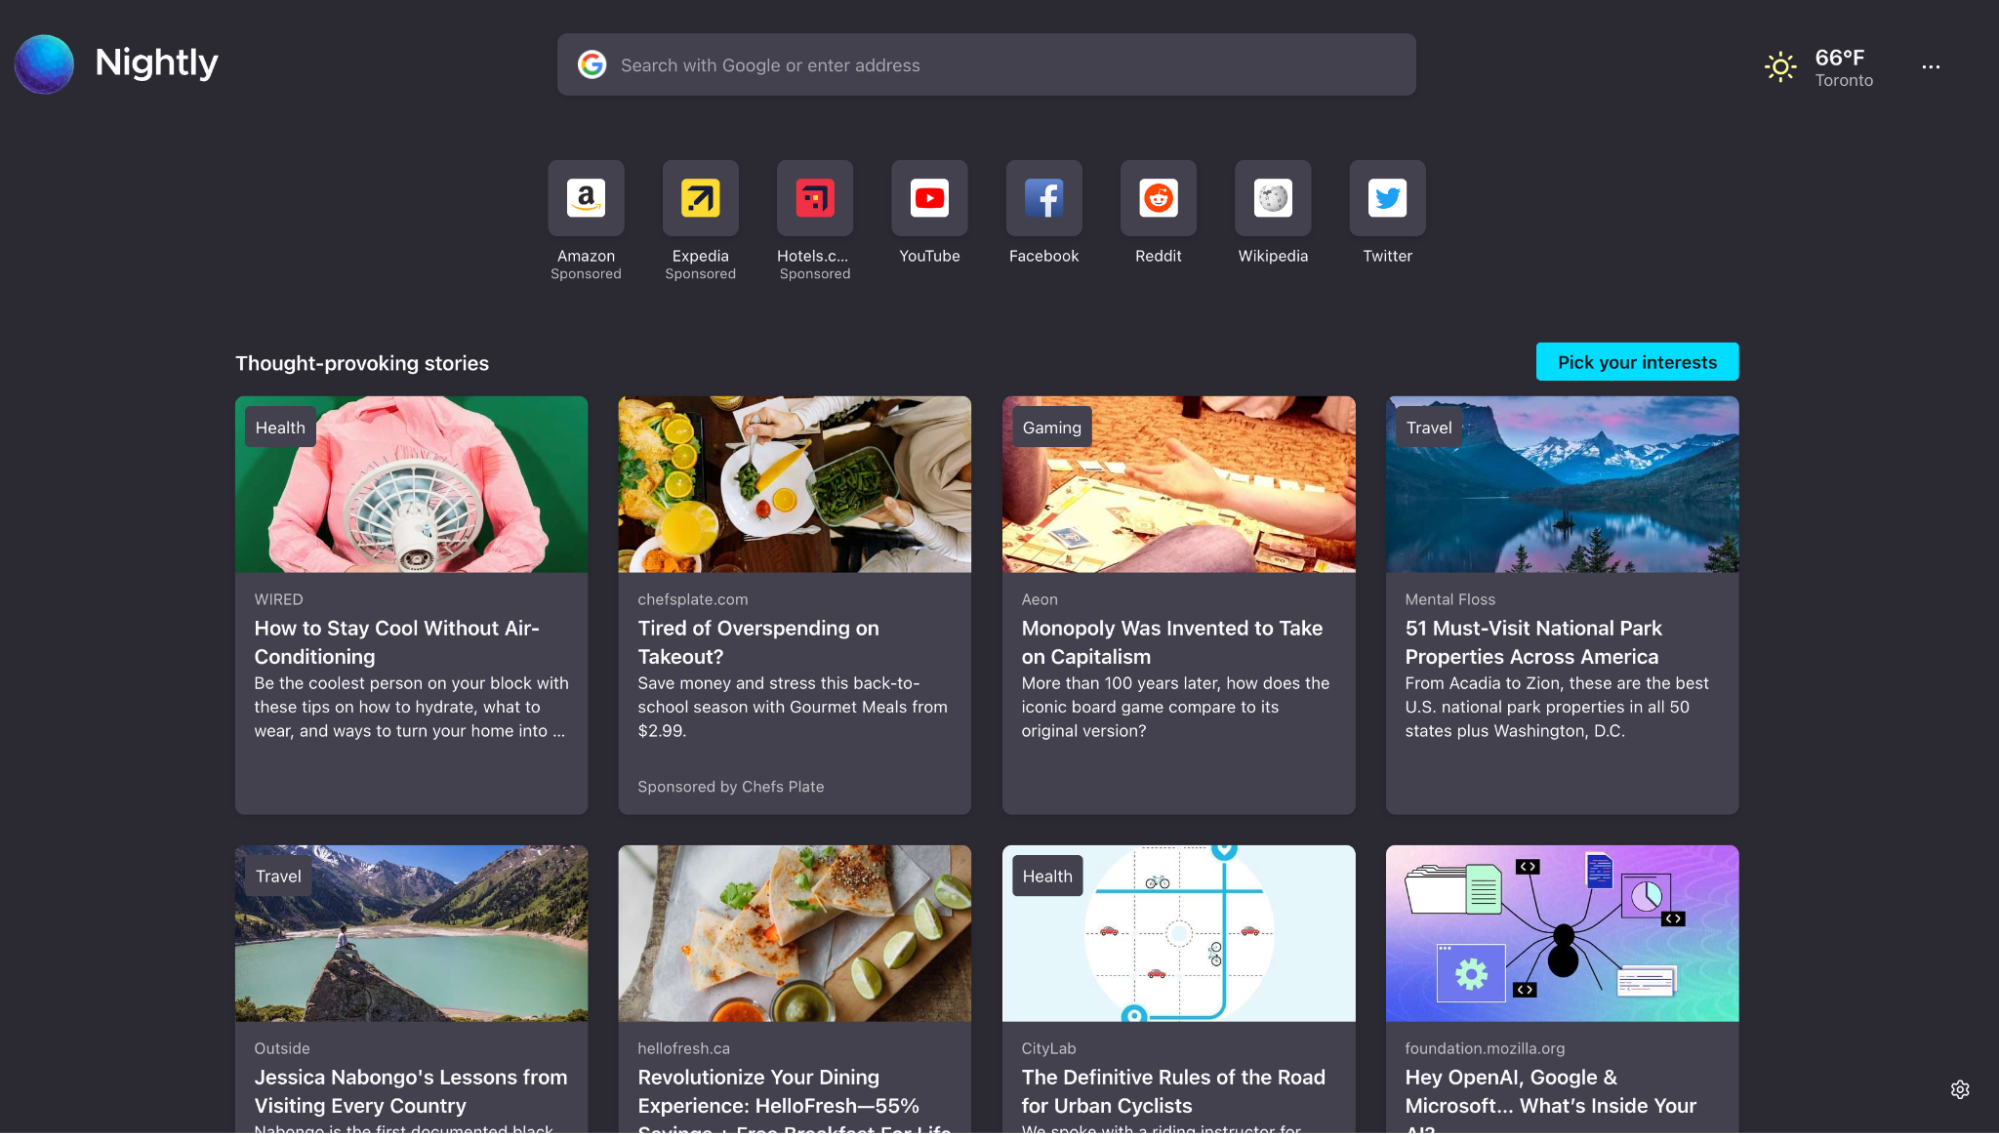Screen dimensions: 1999x1134
Task: Click the Google logo in search bar
Action: point(592,65)
